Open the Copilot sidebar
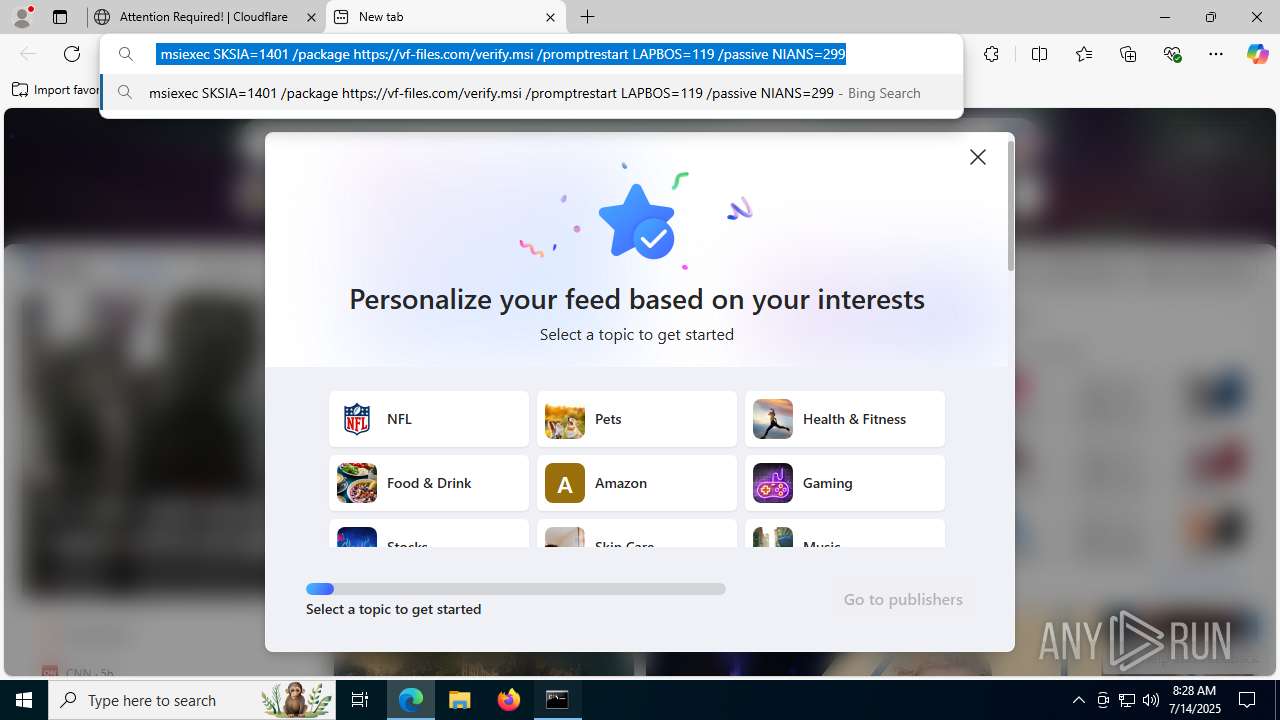This screenshot has height=720, width=1280. pos(1257,54)
